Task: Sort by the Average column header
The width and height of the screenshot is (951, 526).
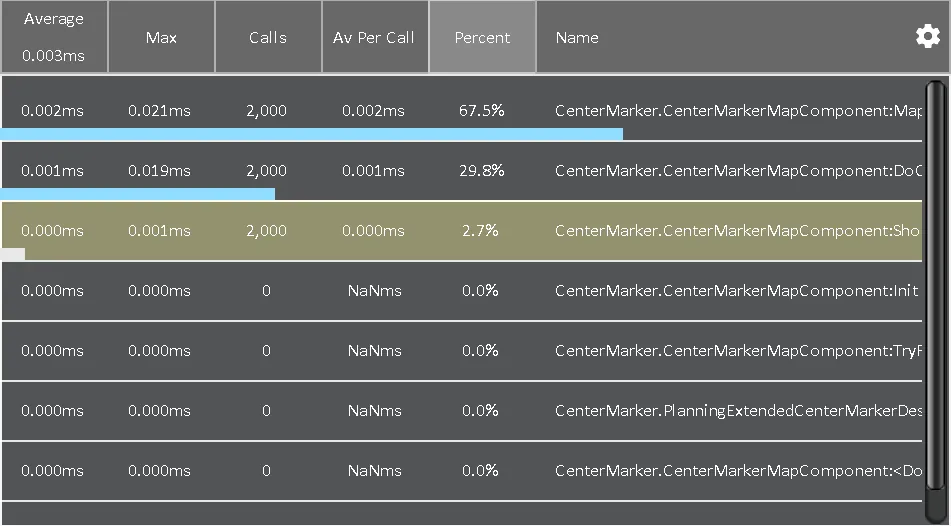Action: tap(54, 37)
